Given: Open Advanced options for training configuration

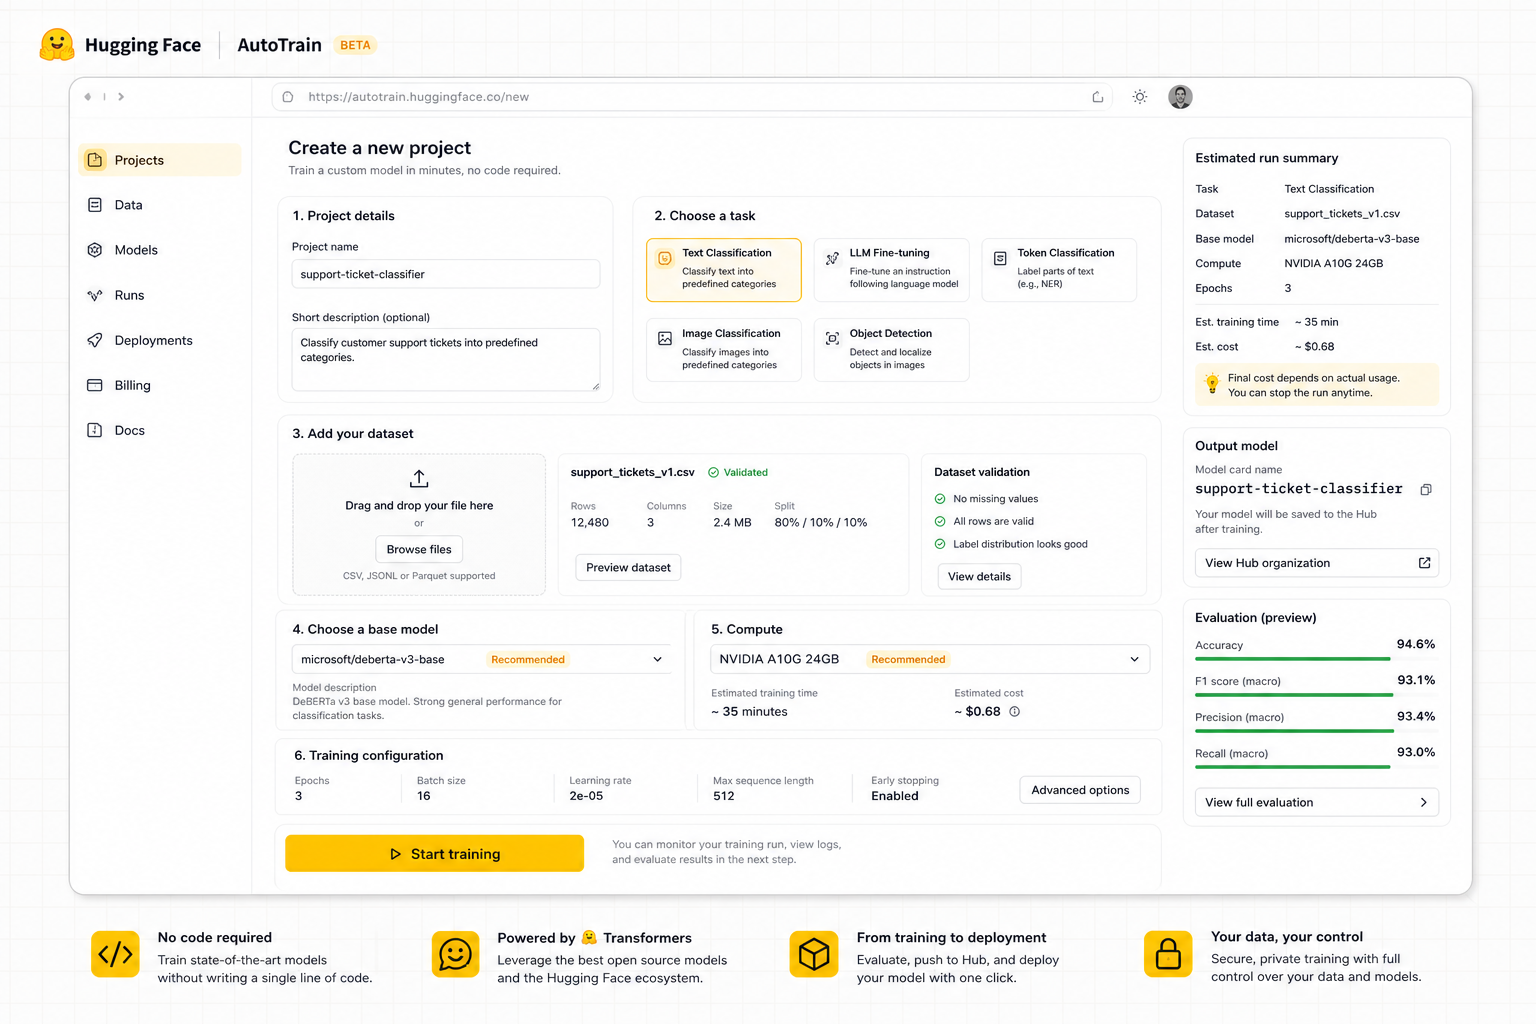Looking at the screenshot, I should (1080, 790).
